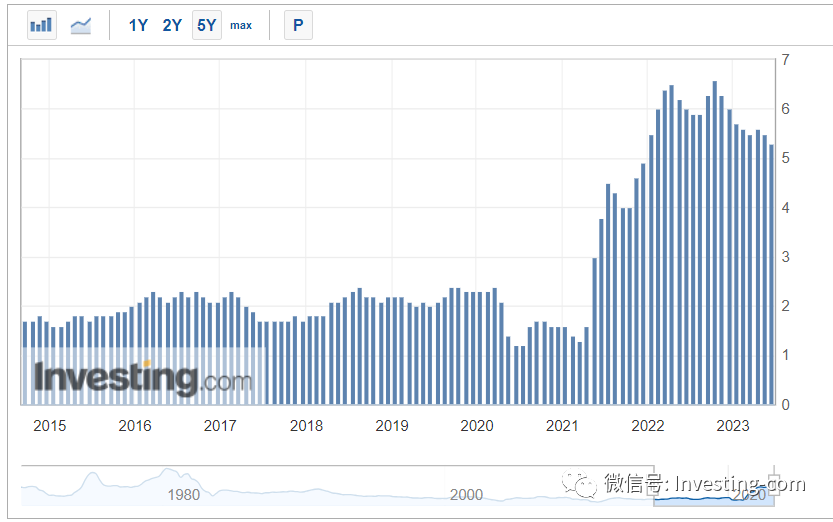Image resolution: width=833 pixels, height=522 pixels.
Task: Switch to area line chart icon
Action: [81, 25]
